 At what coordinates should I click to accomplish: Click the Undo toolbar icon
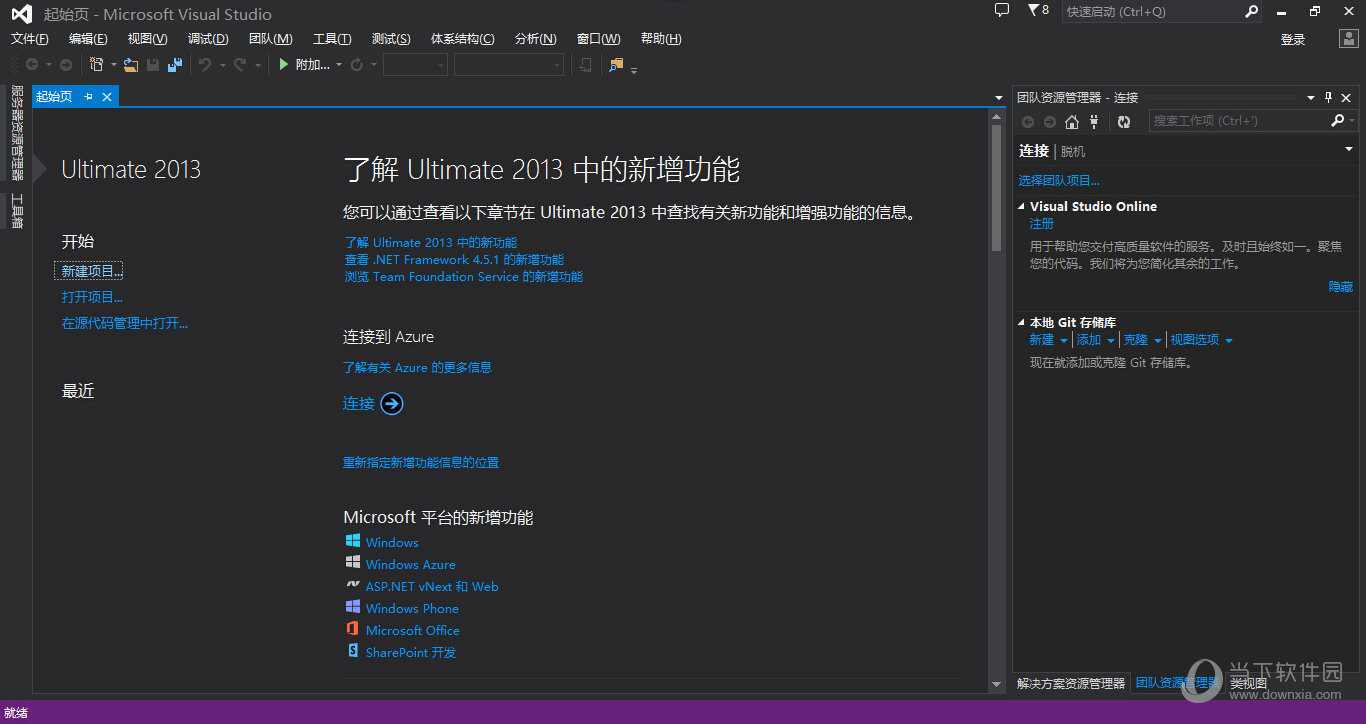(x=205, y=65)
